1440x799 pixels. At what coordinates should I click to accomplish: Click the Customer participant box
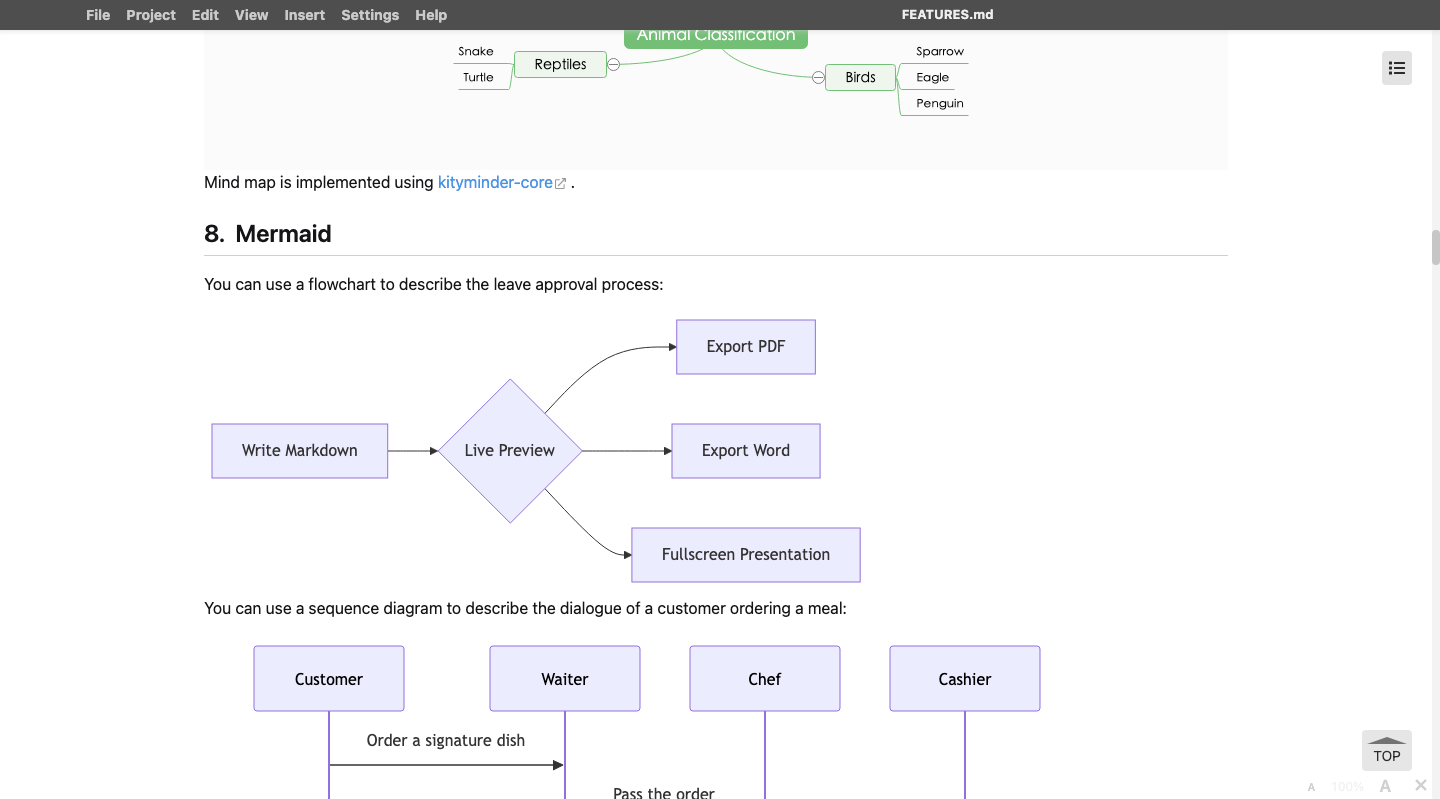329,679
